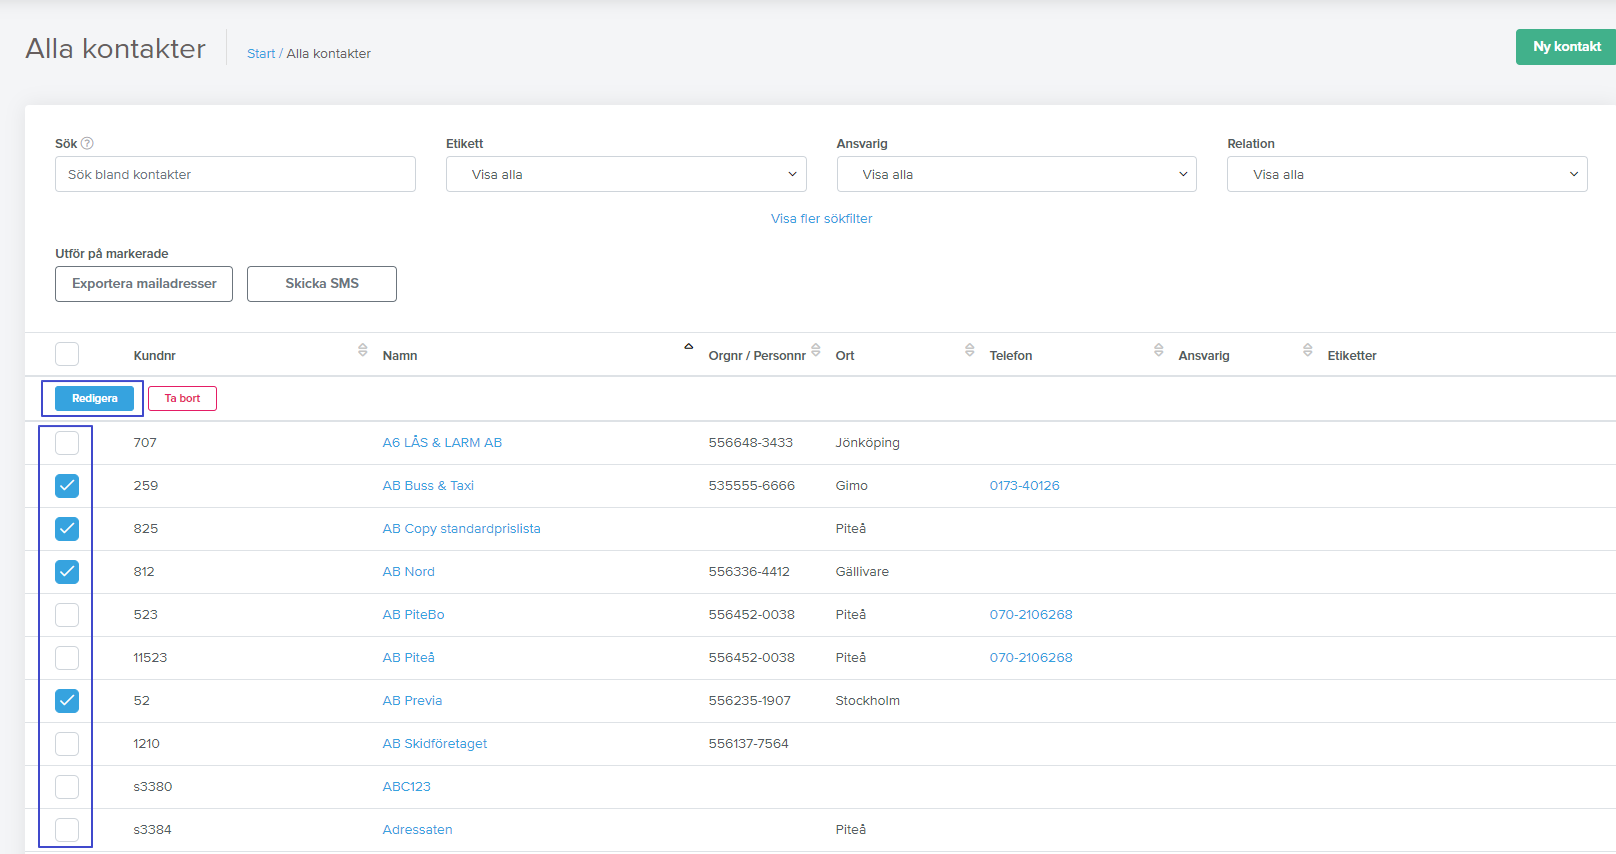Click the Ort value Stockholm
Viewport: 1616px width, 854px height.
[867, 701]
